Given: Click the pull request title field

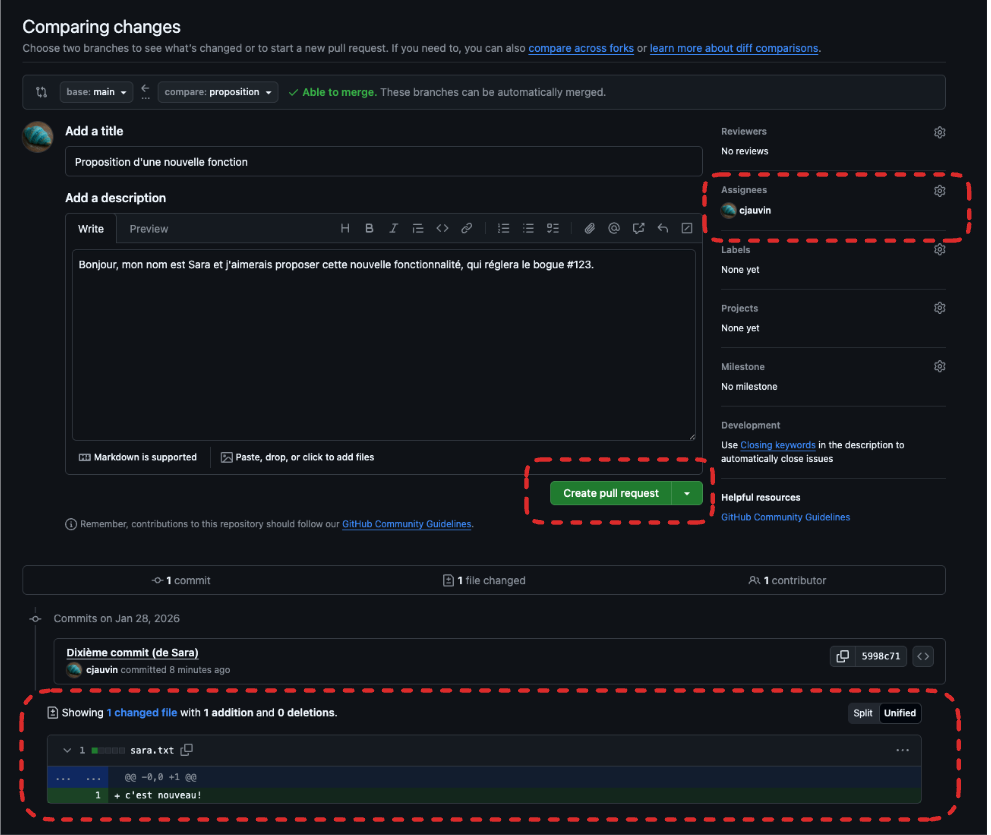Looking at the screenshot, I should tap(383, 162).
